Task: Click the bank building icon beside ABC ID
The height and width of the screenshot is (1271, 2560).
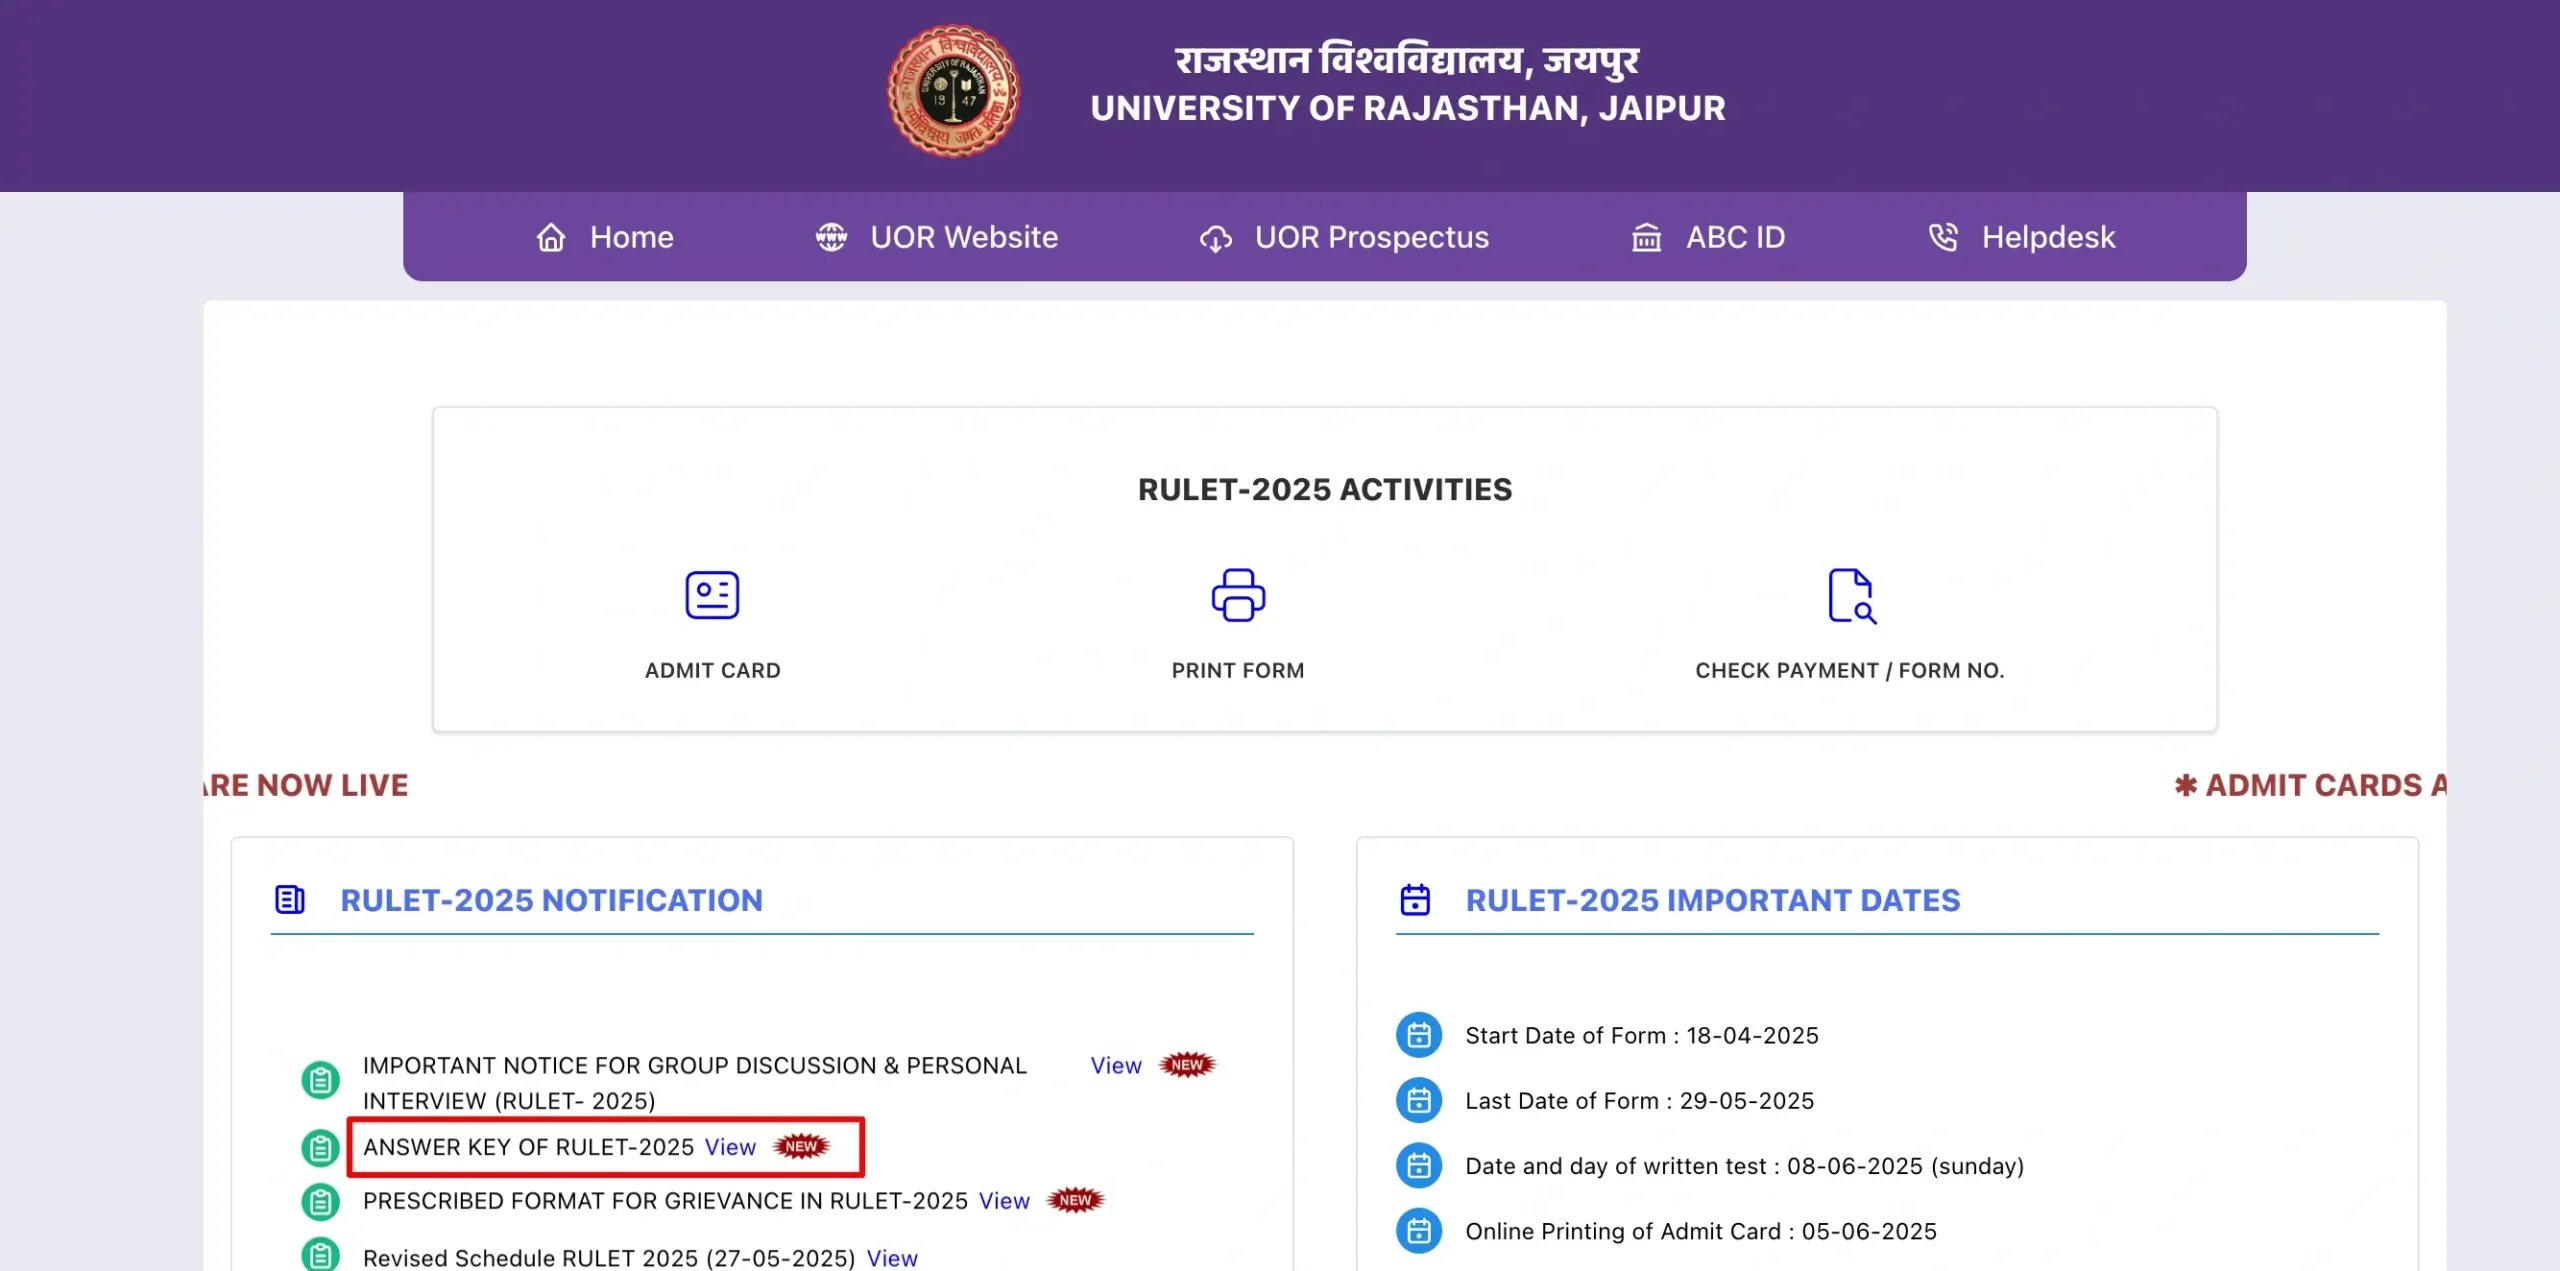Action: coord(1646,238)
